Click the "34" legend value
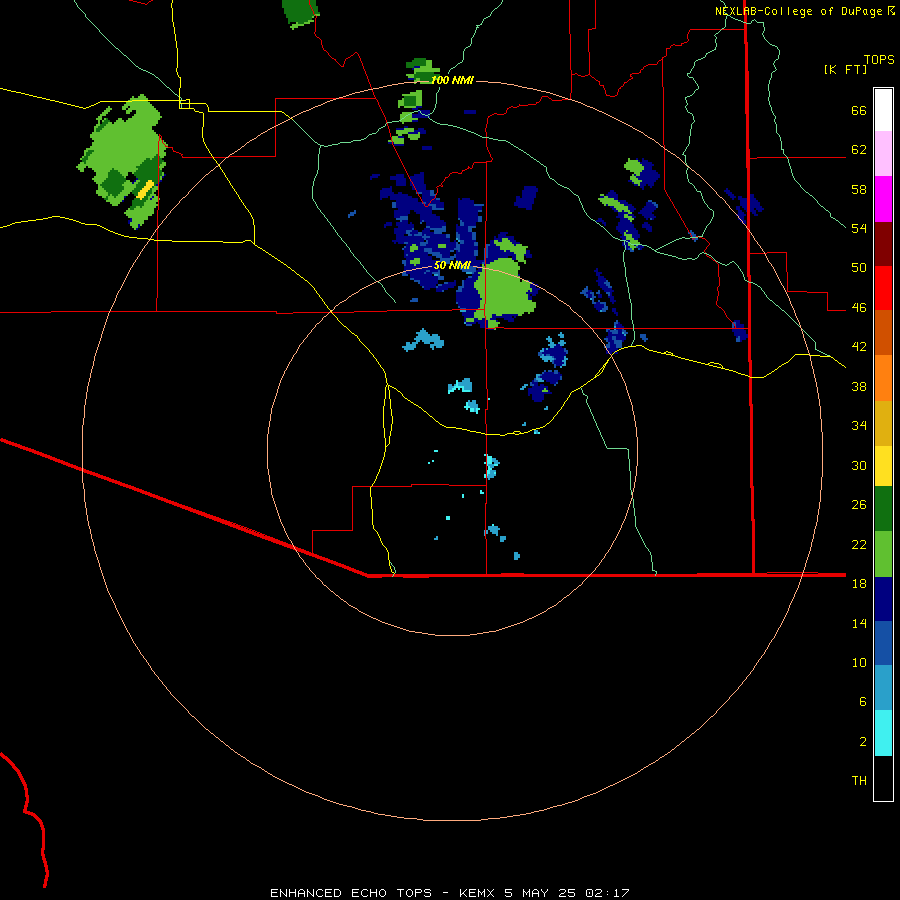The height and width of the screenshot is (900, 900). pos(859,426)
